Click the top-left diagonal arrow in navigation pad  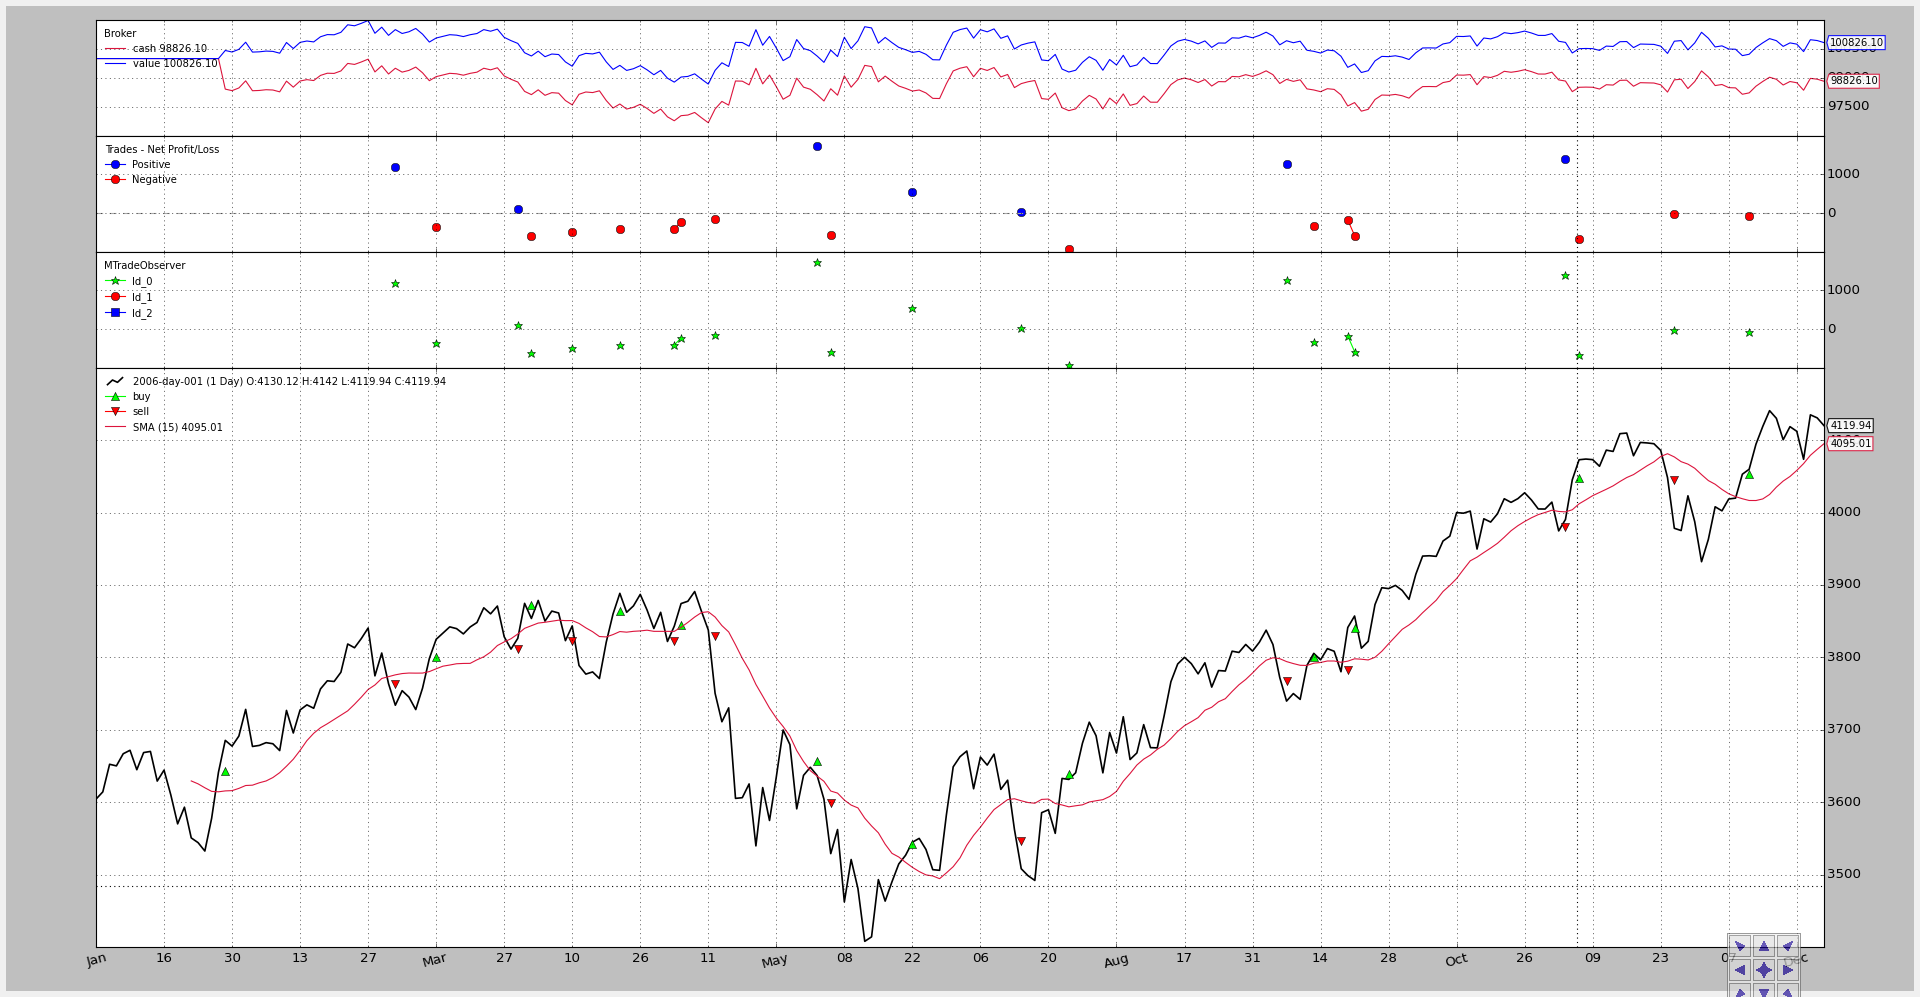(1739, 946)
